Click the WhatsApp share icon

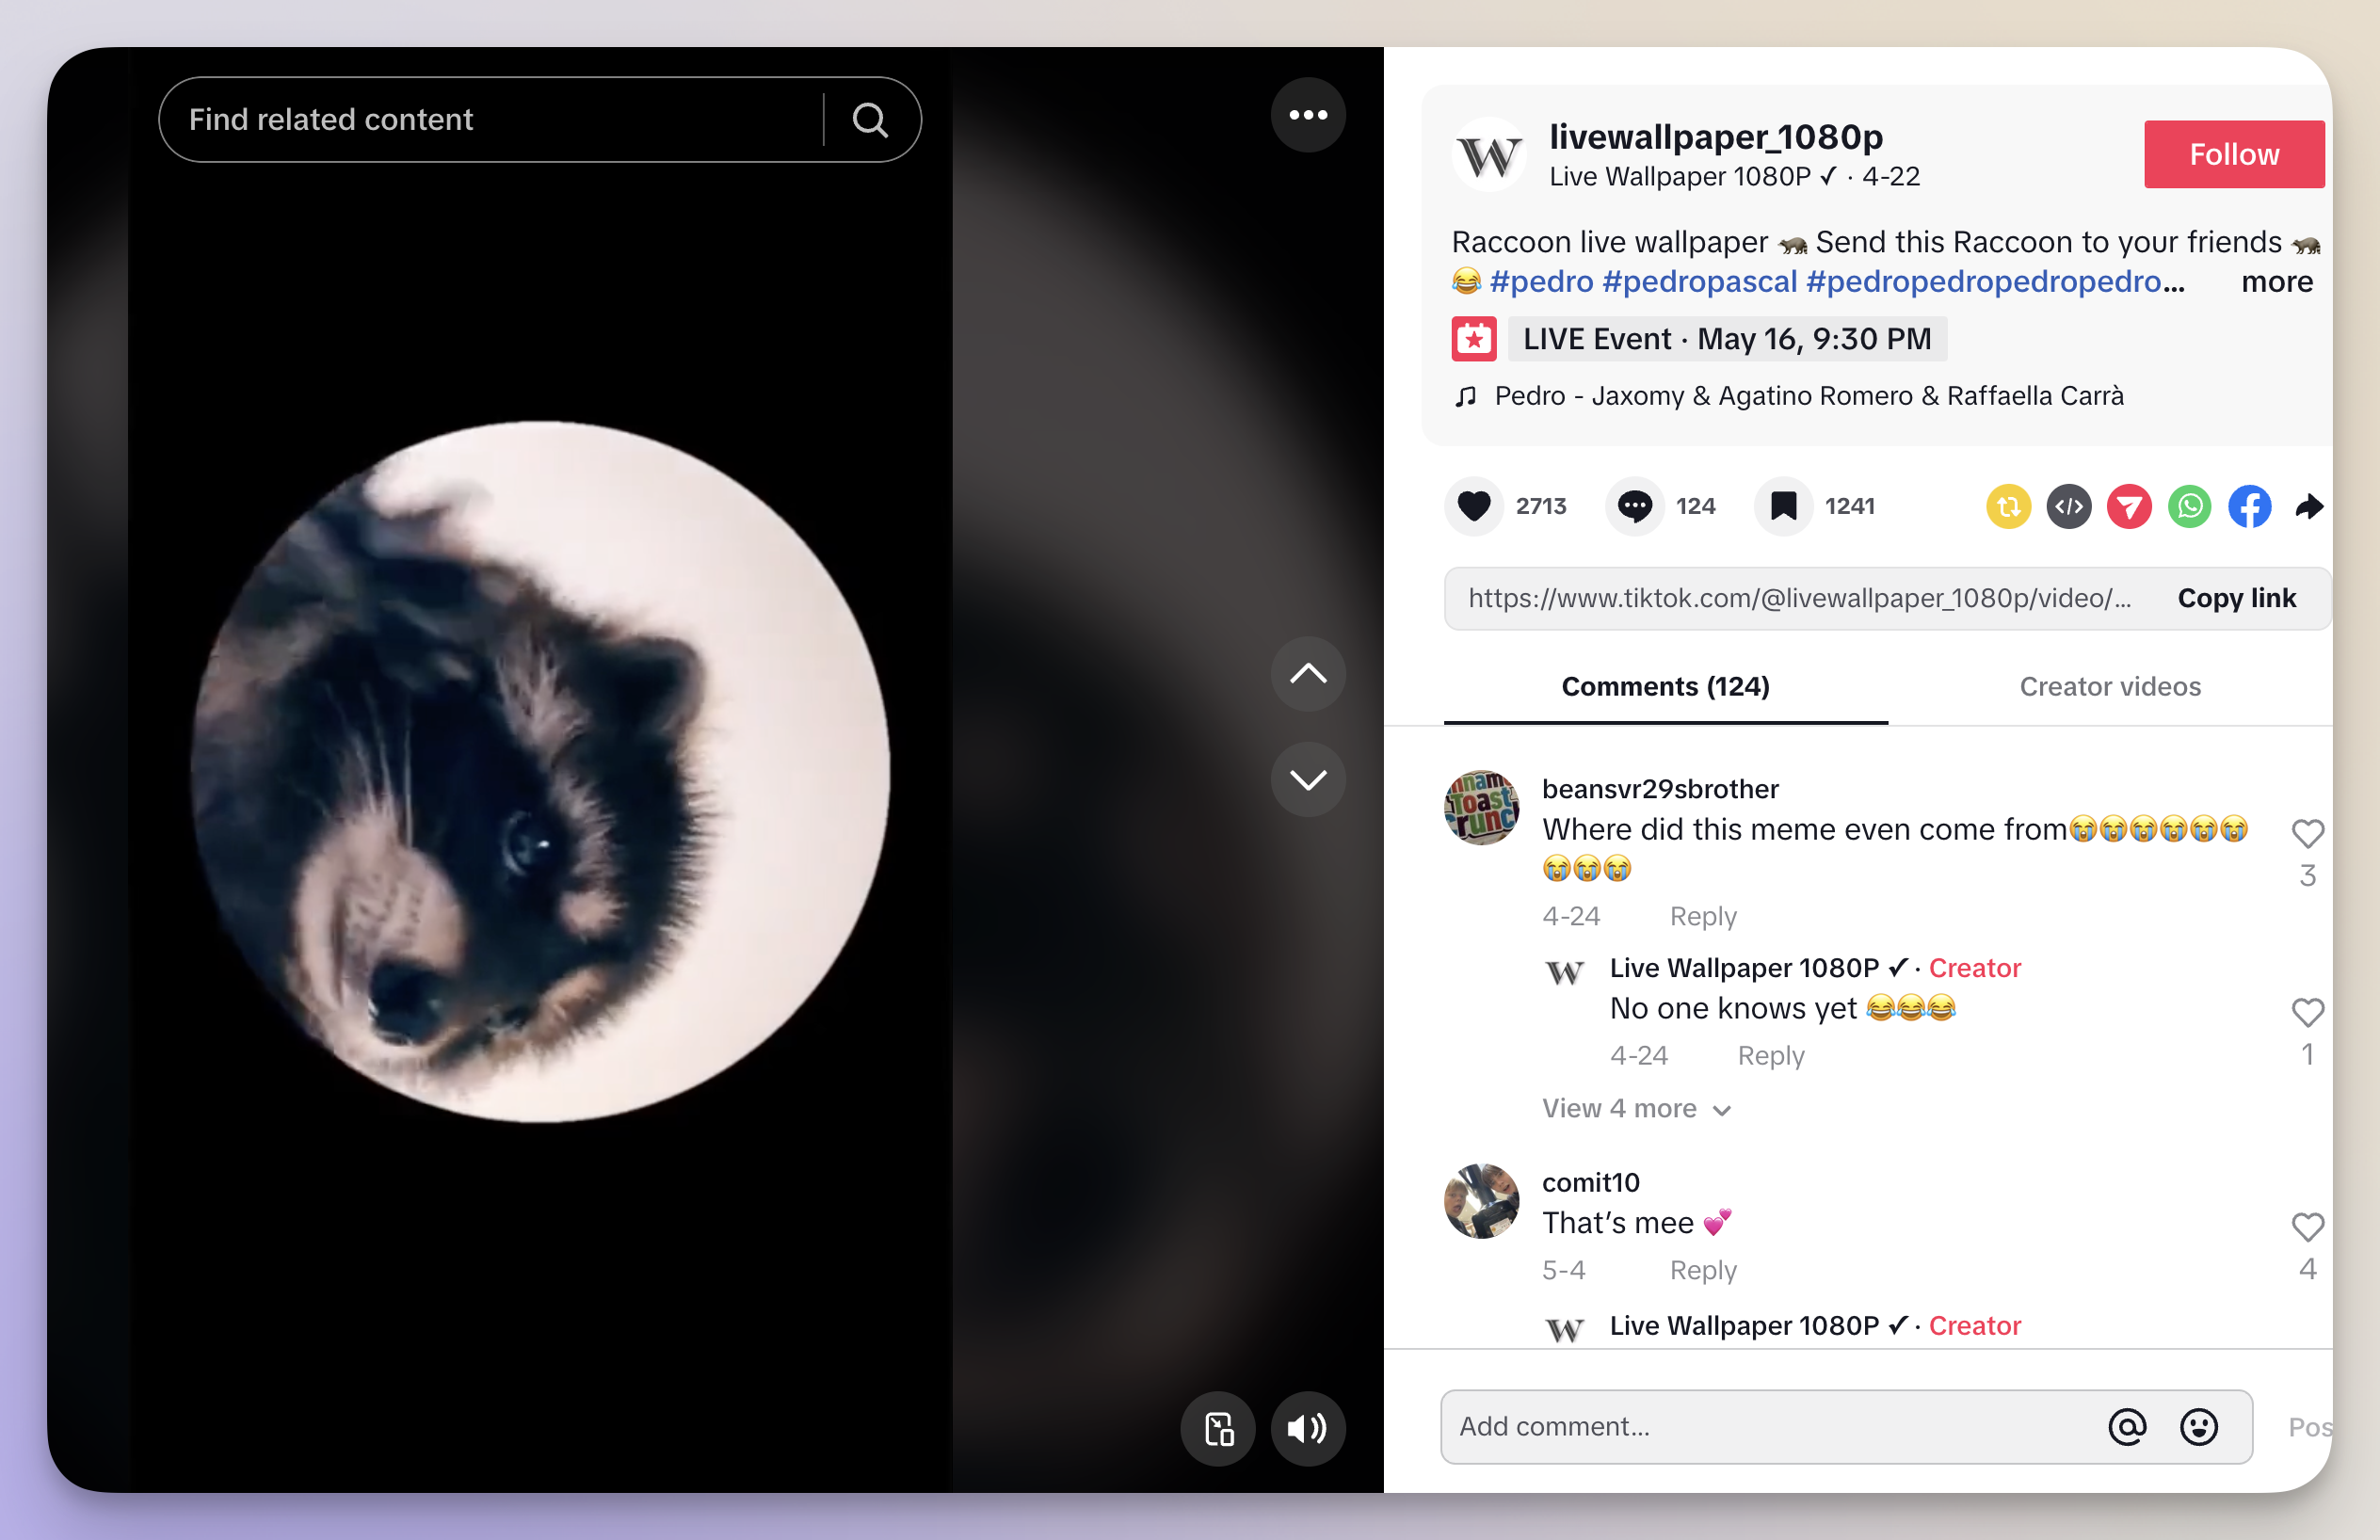2189,506
